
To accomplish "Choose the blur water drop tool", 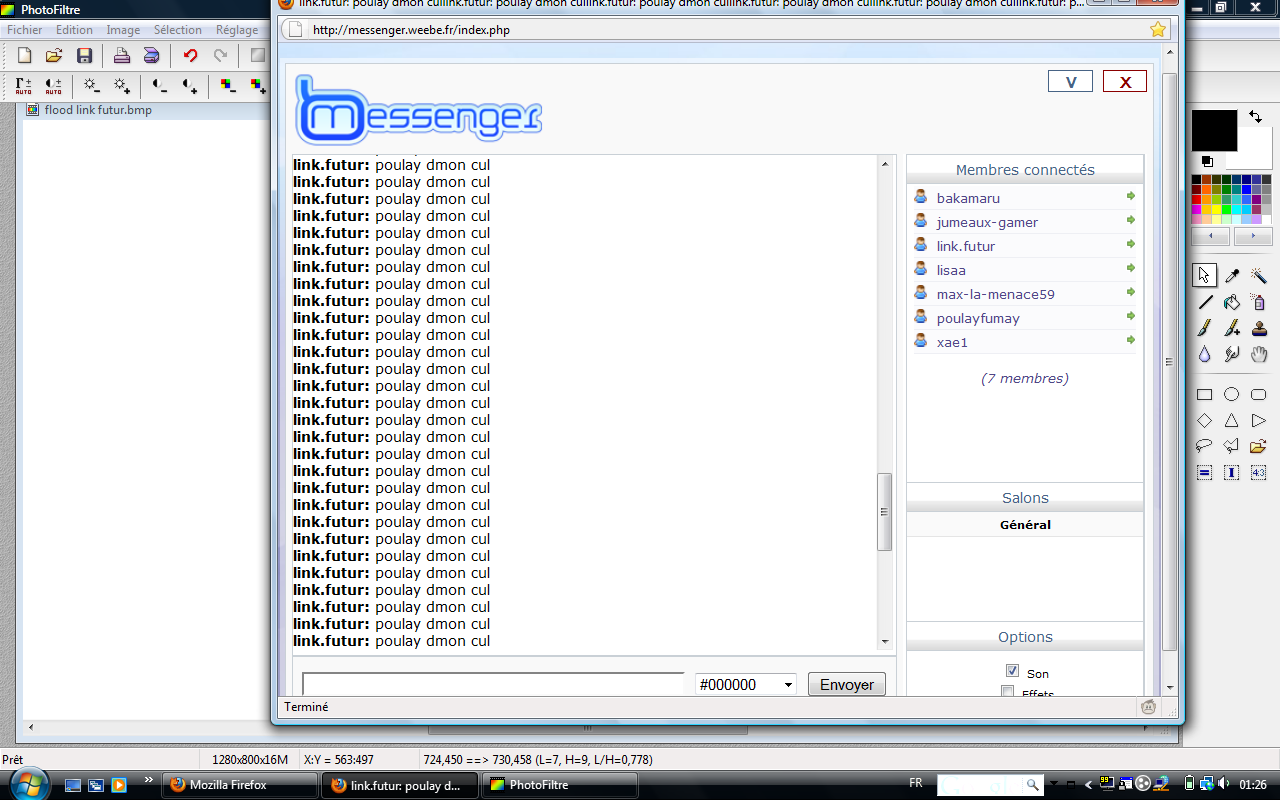I will (1205, 354).
